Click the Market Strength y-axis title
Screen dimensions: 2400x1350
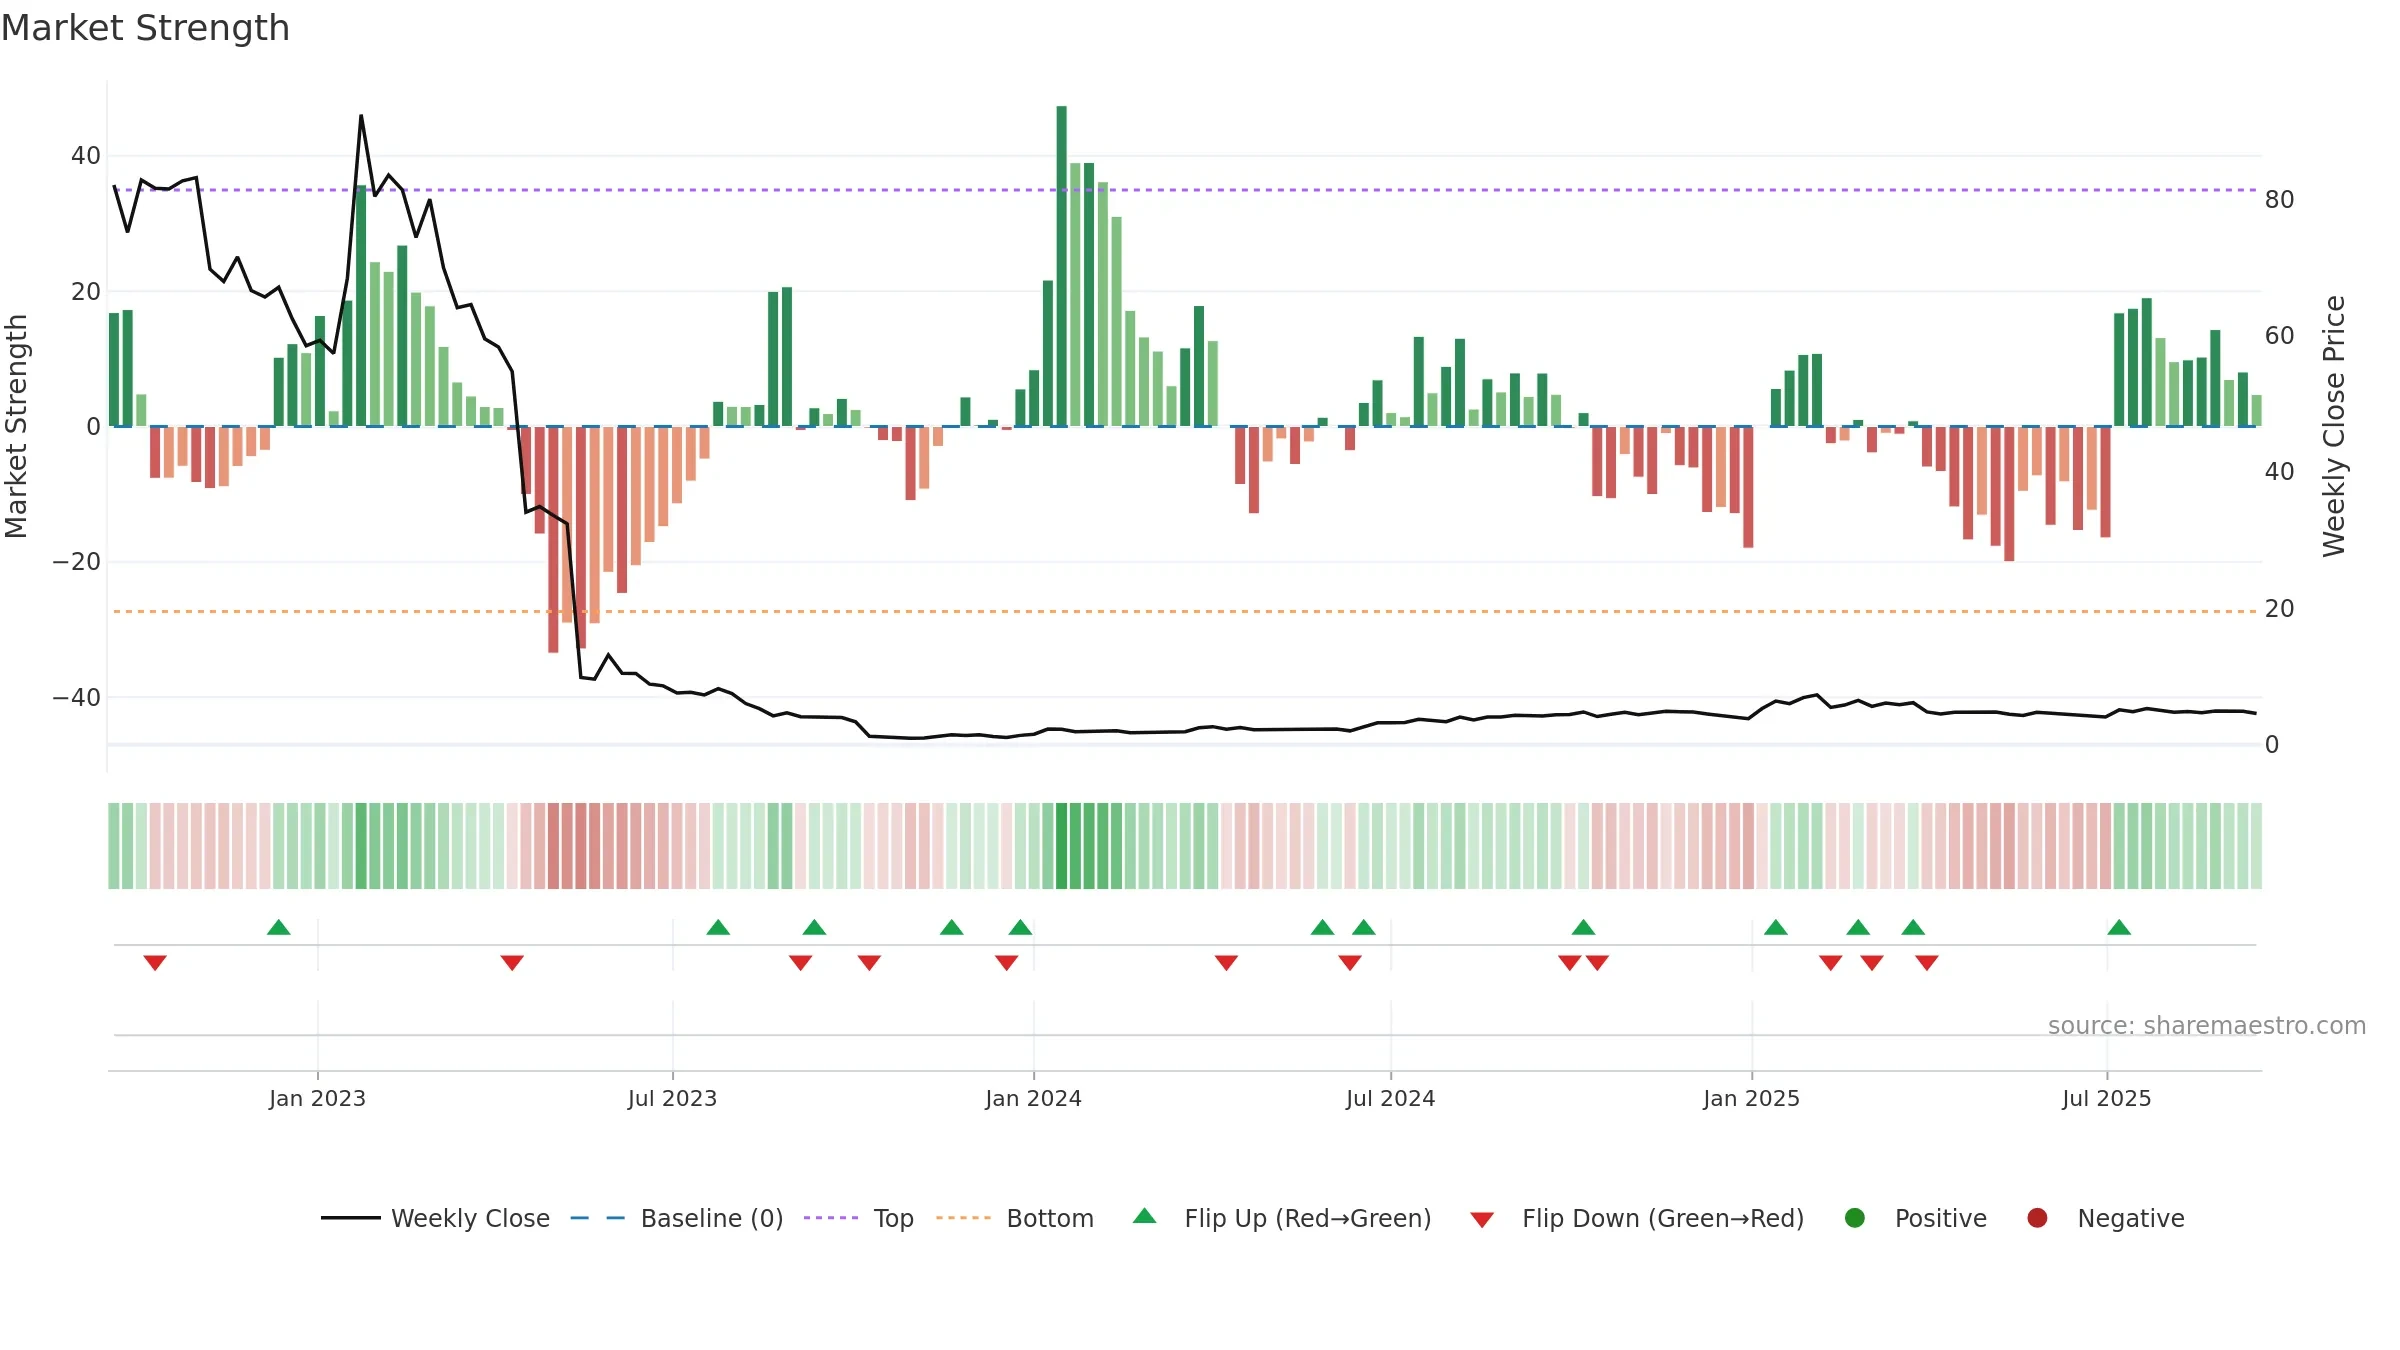[17, 426]
